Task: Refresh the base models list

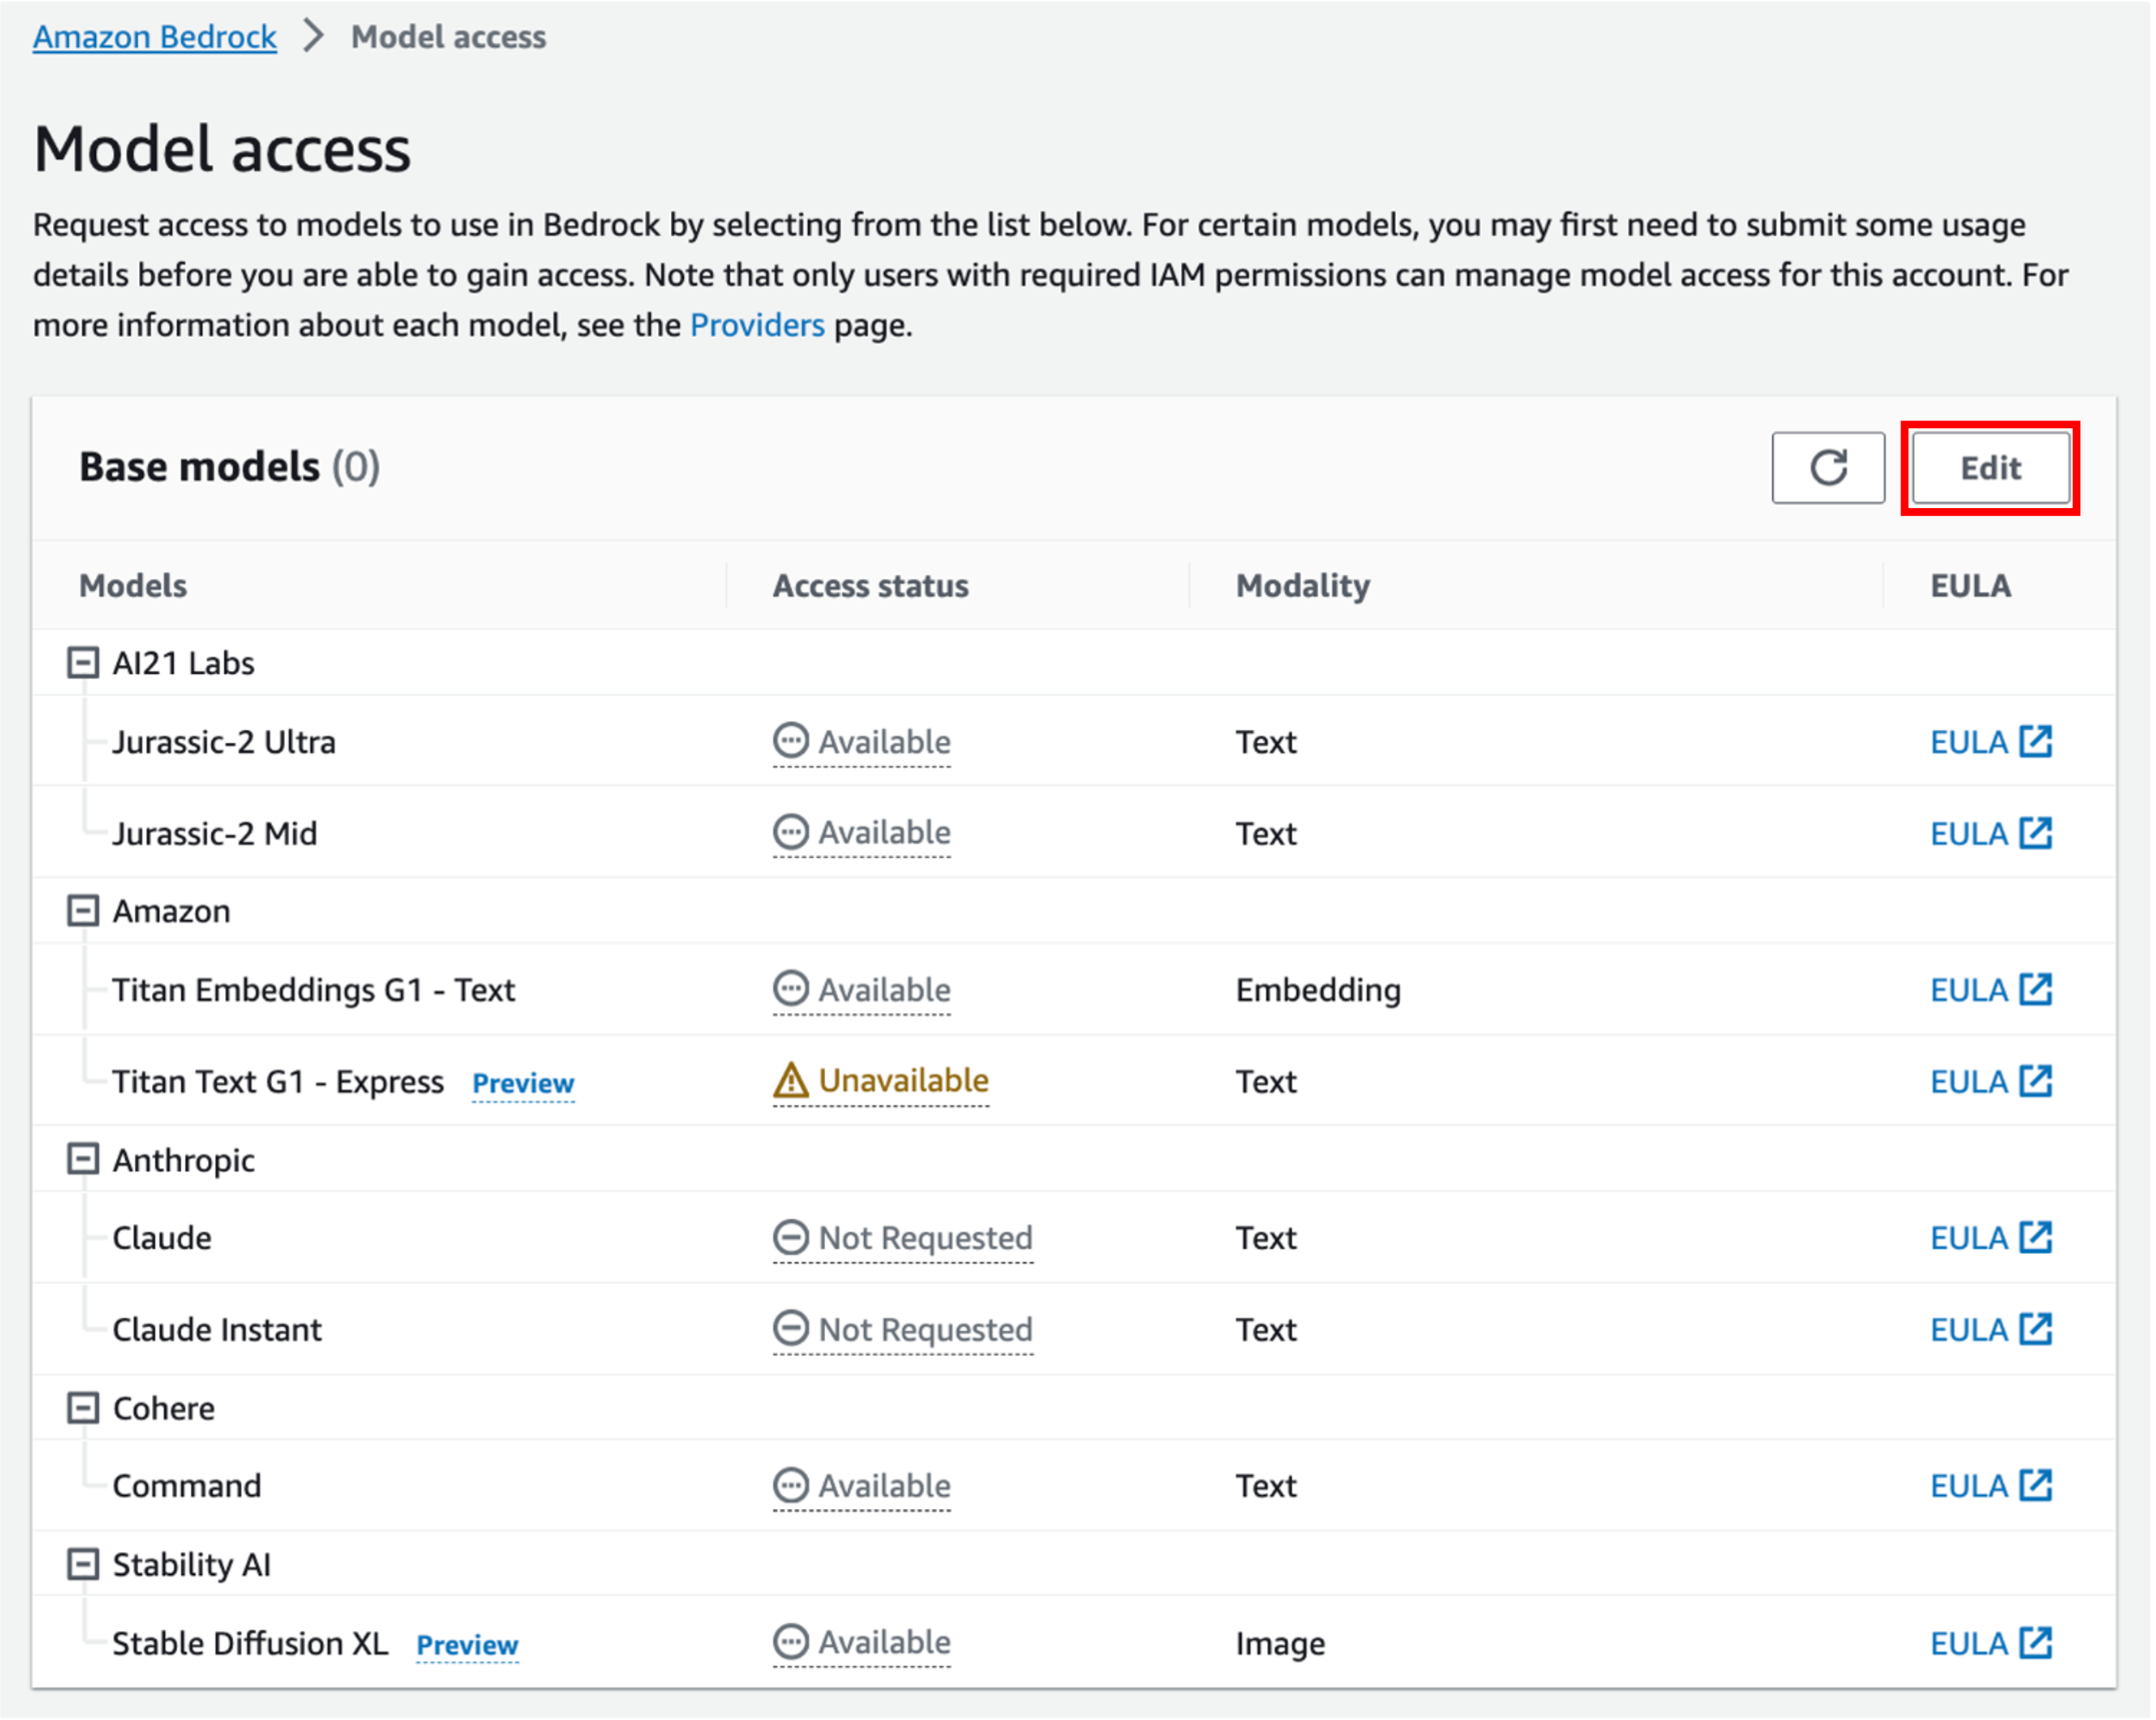Action: point(1828,468)
